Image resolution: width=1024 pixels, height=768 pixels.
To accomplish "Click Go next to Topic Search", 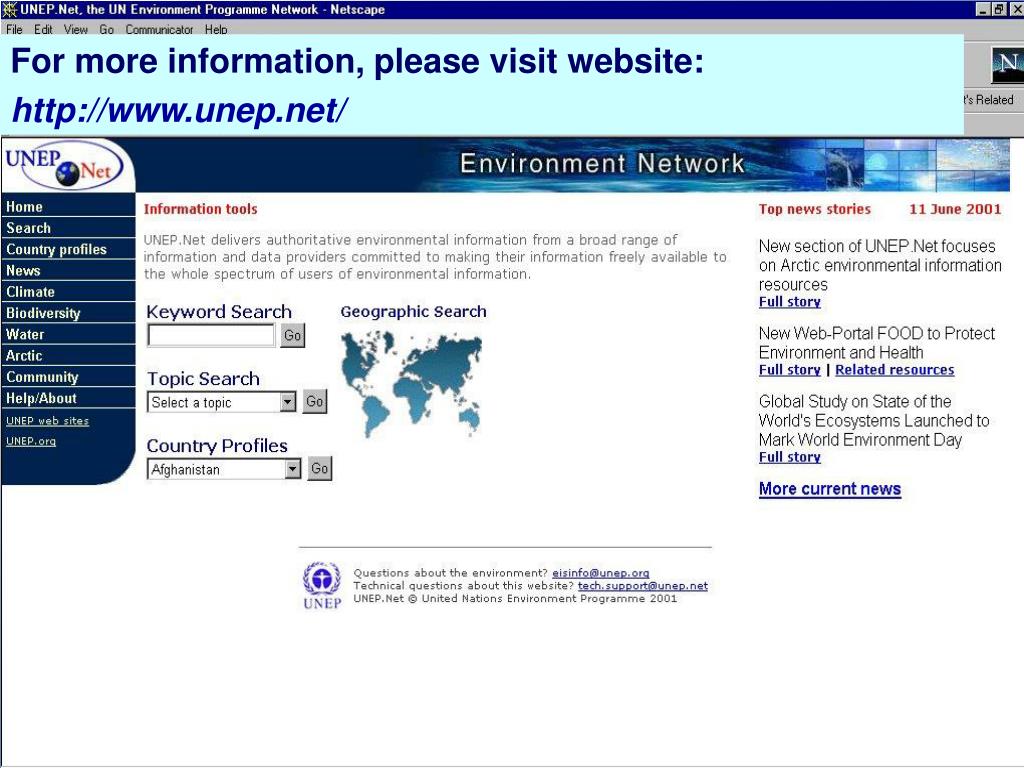I will (315, 402).
